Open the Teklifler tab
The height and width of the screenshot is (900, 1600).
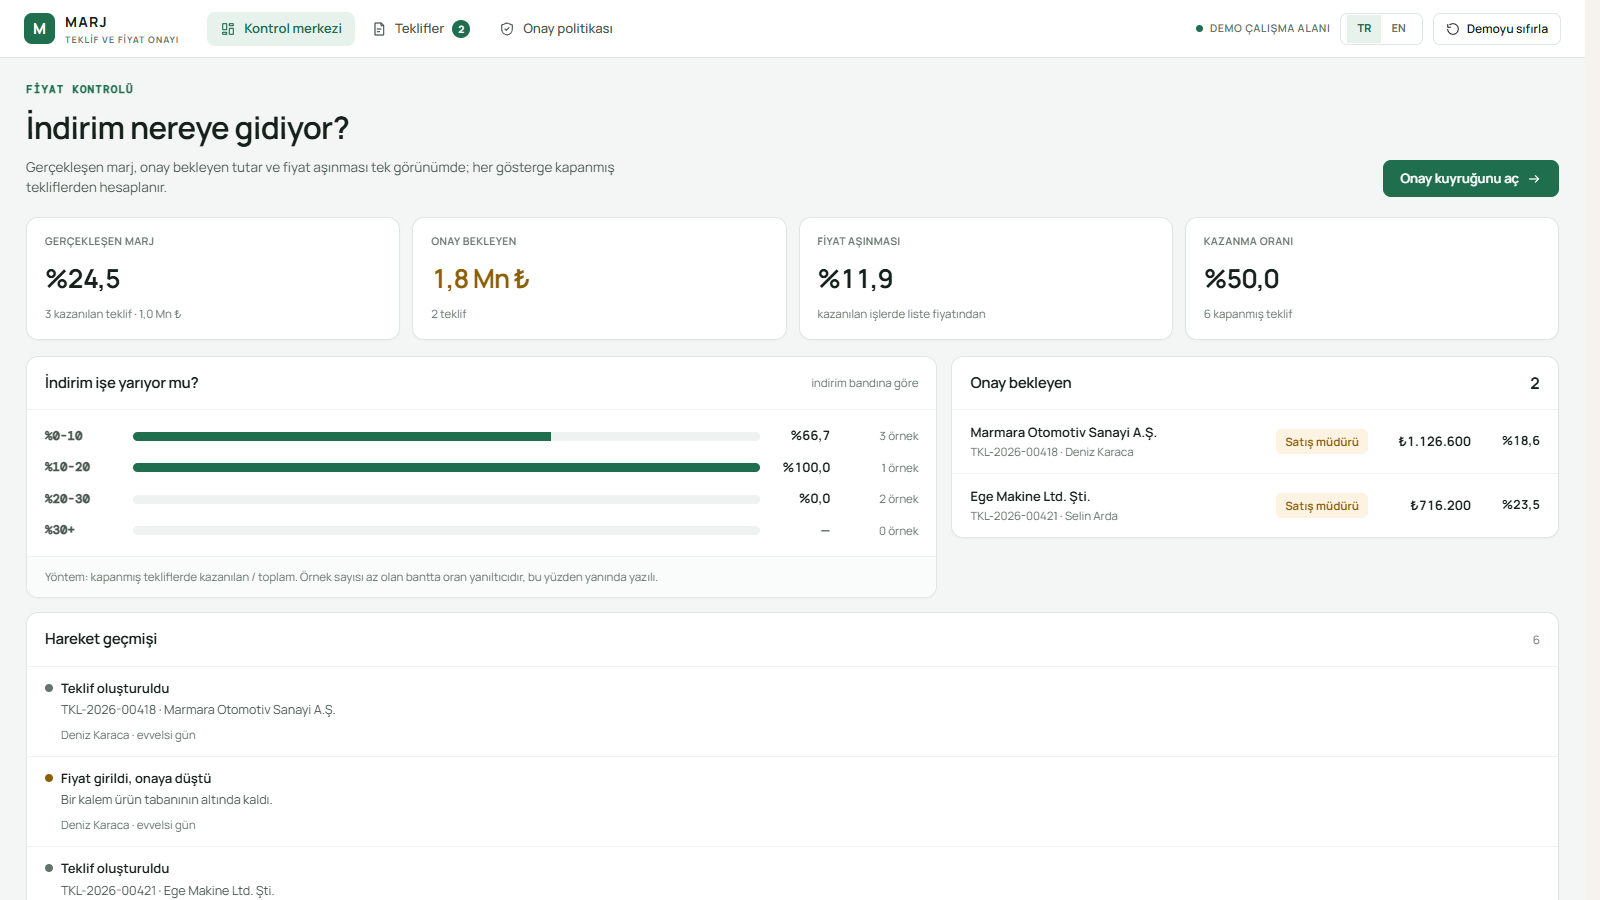click(x=421, y=29)
